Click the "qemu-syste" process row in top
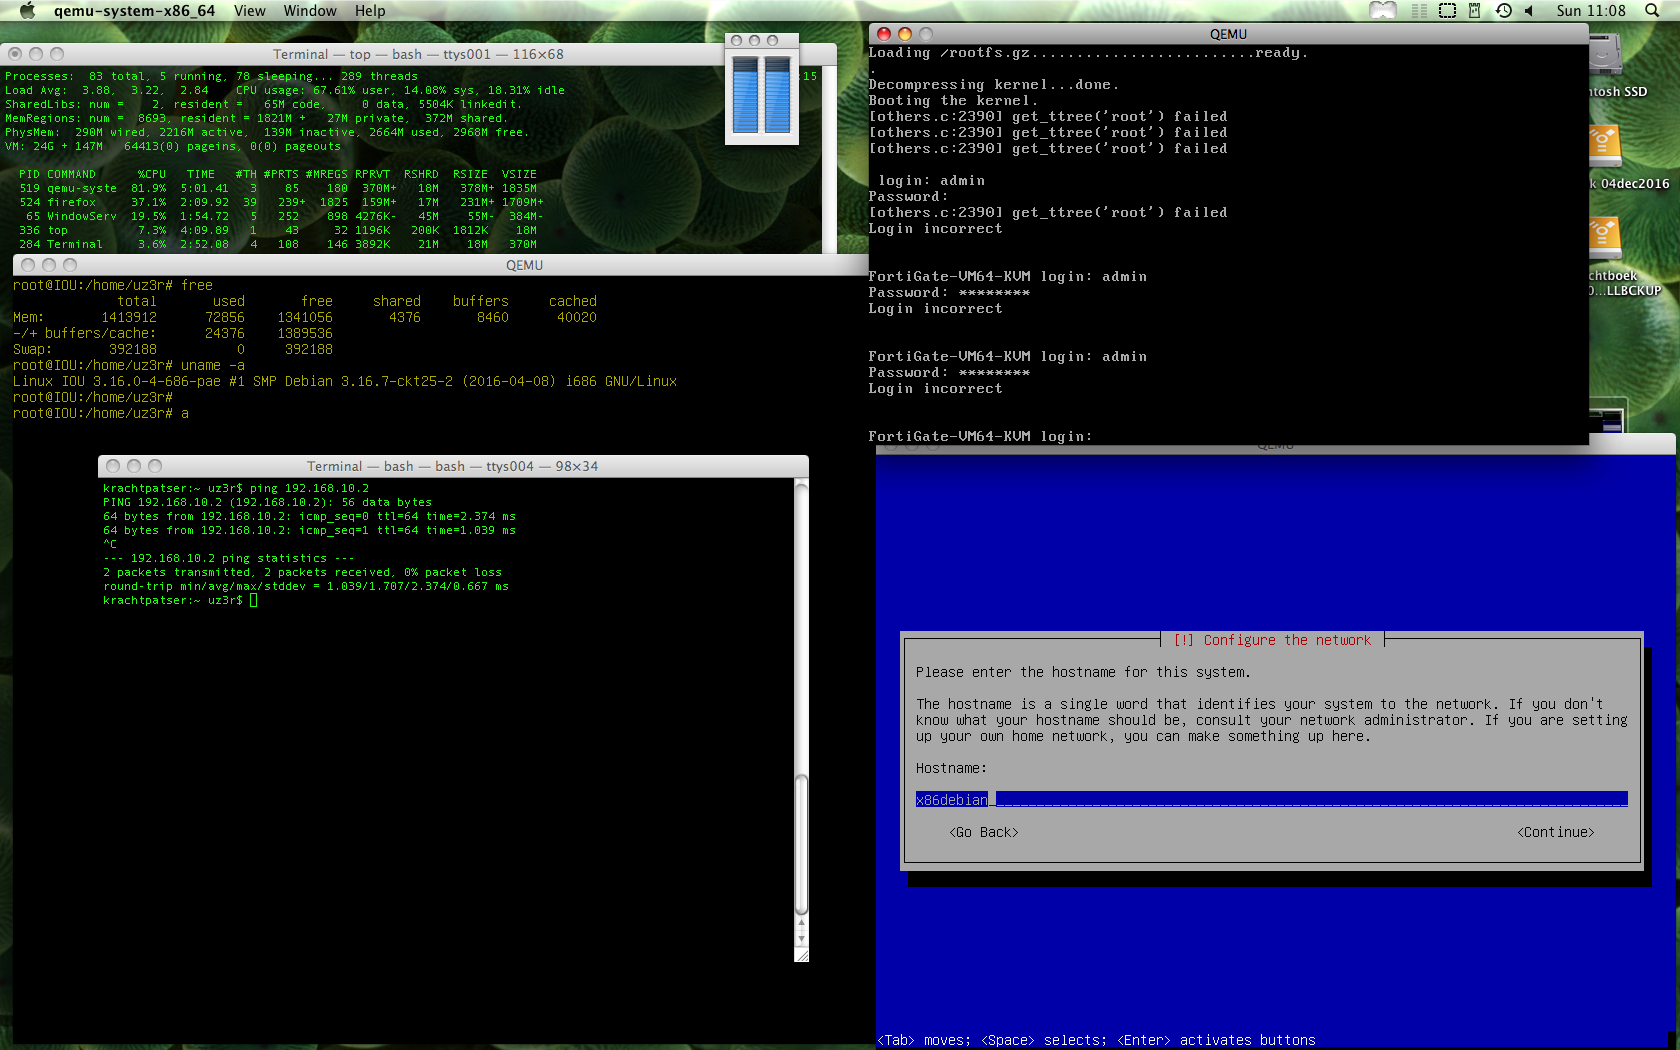 click(278, 188)
